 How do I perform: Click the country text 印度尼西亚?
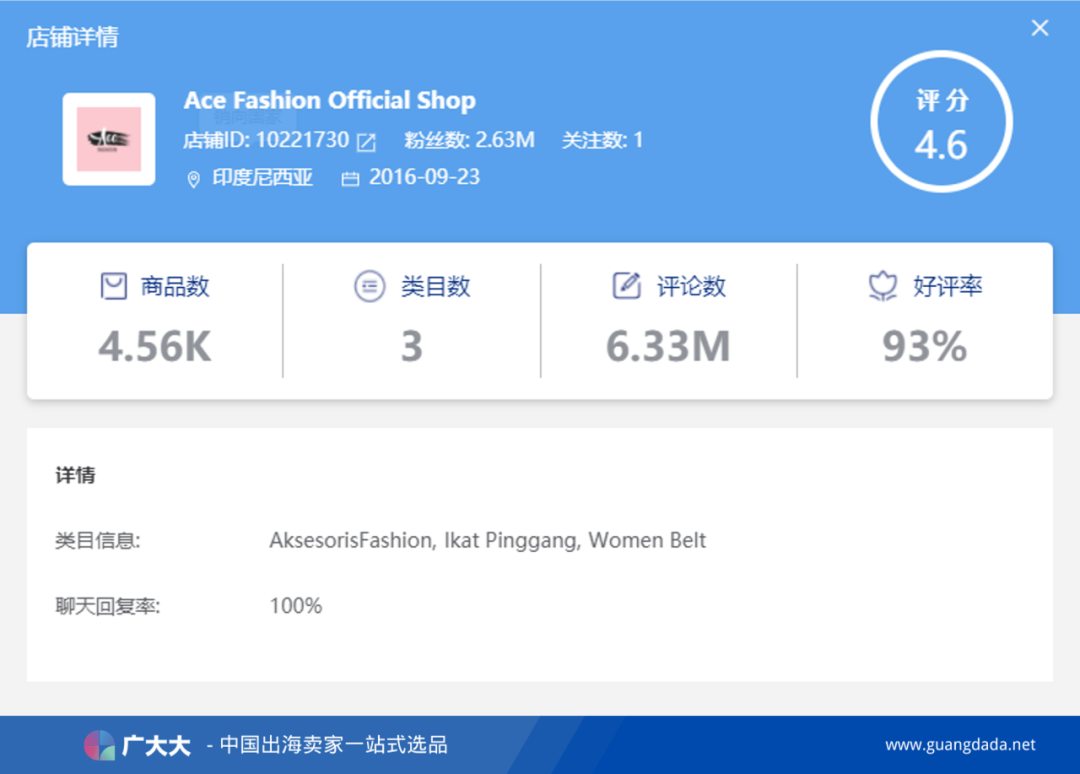pyautogui.click(x=262, y=178)
